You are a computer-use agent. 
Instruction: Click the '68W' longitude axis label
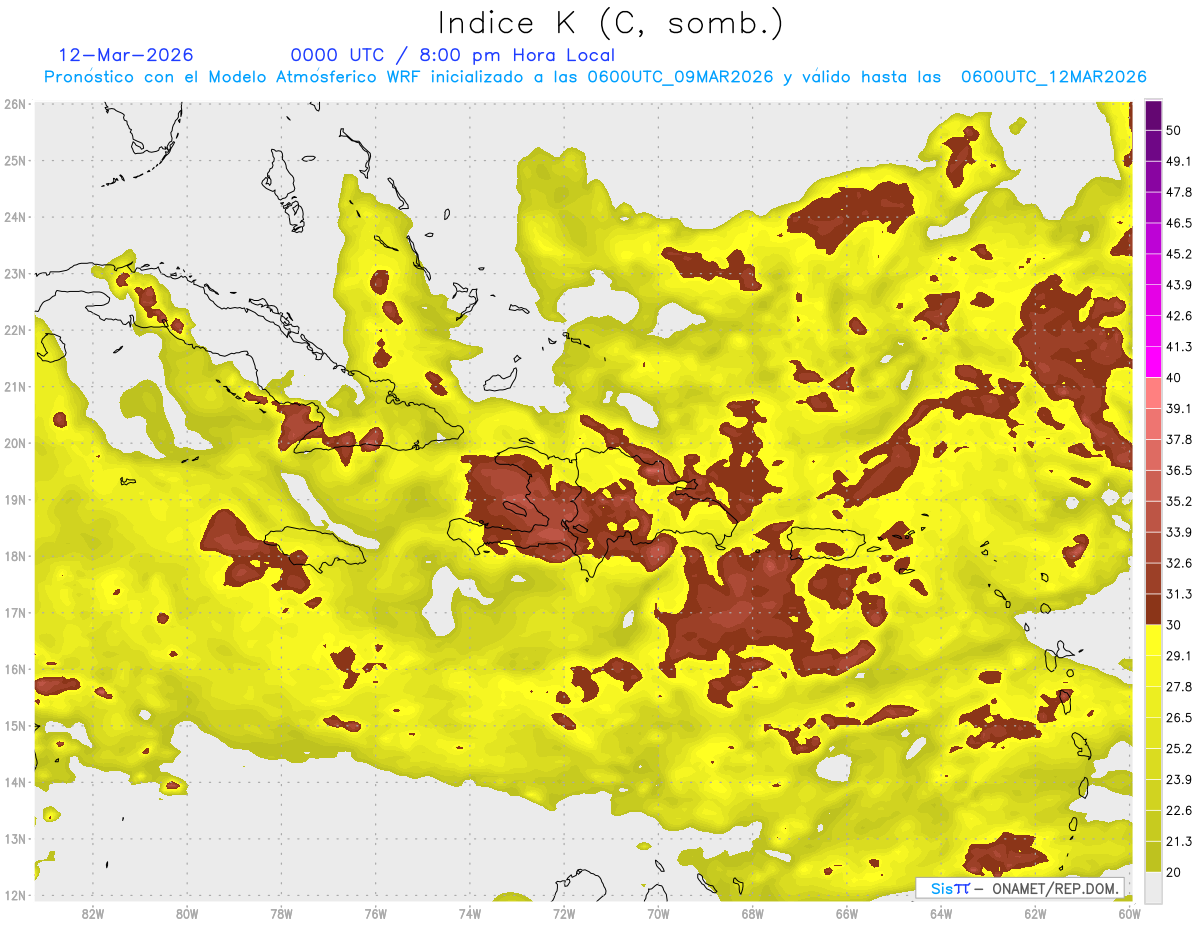(x=753, y=914)
